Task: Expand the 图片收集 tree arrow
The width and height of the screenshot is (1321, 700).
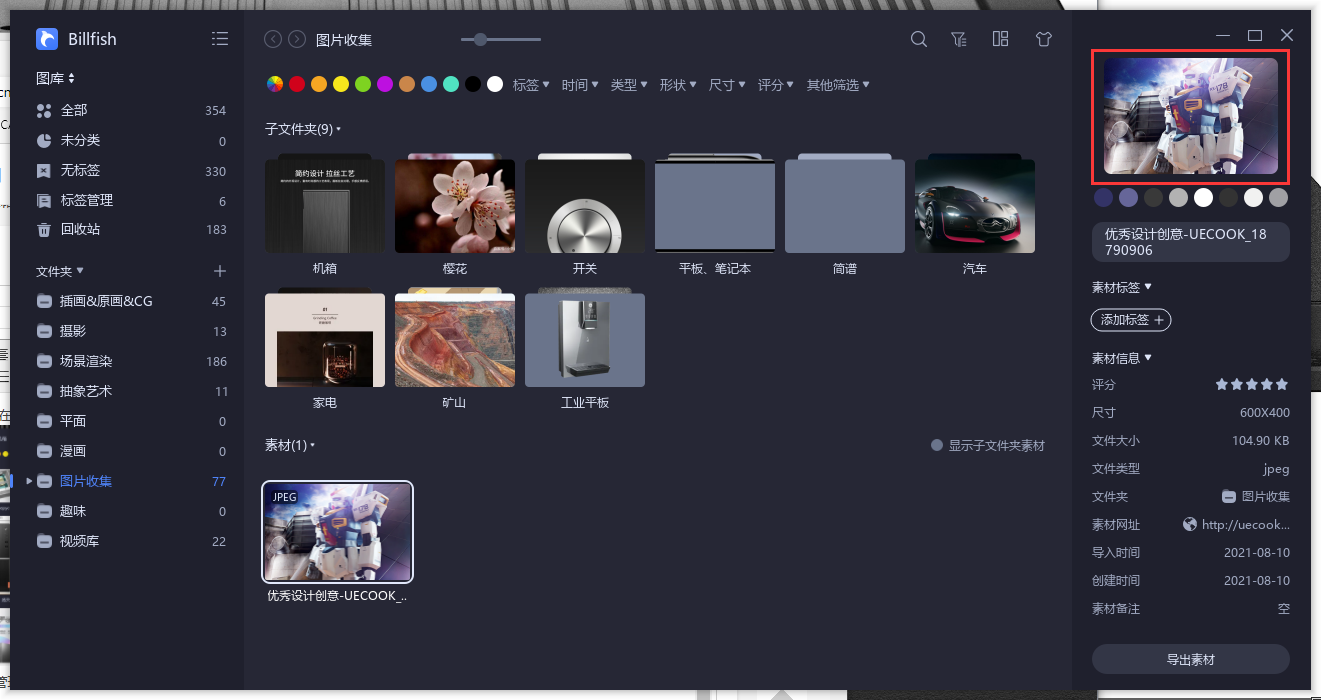Action: pos(28,481)
